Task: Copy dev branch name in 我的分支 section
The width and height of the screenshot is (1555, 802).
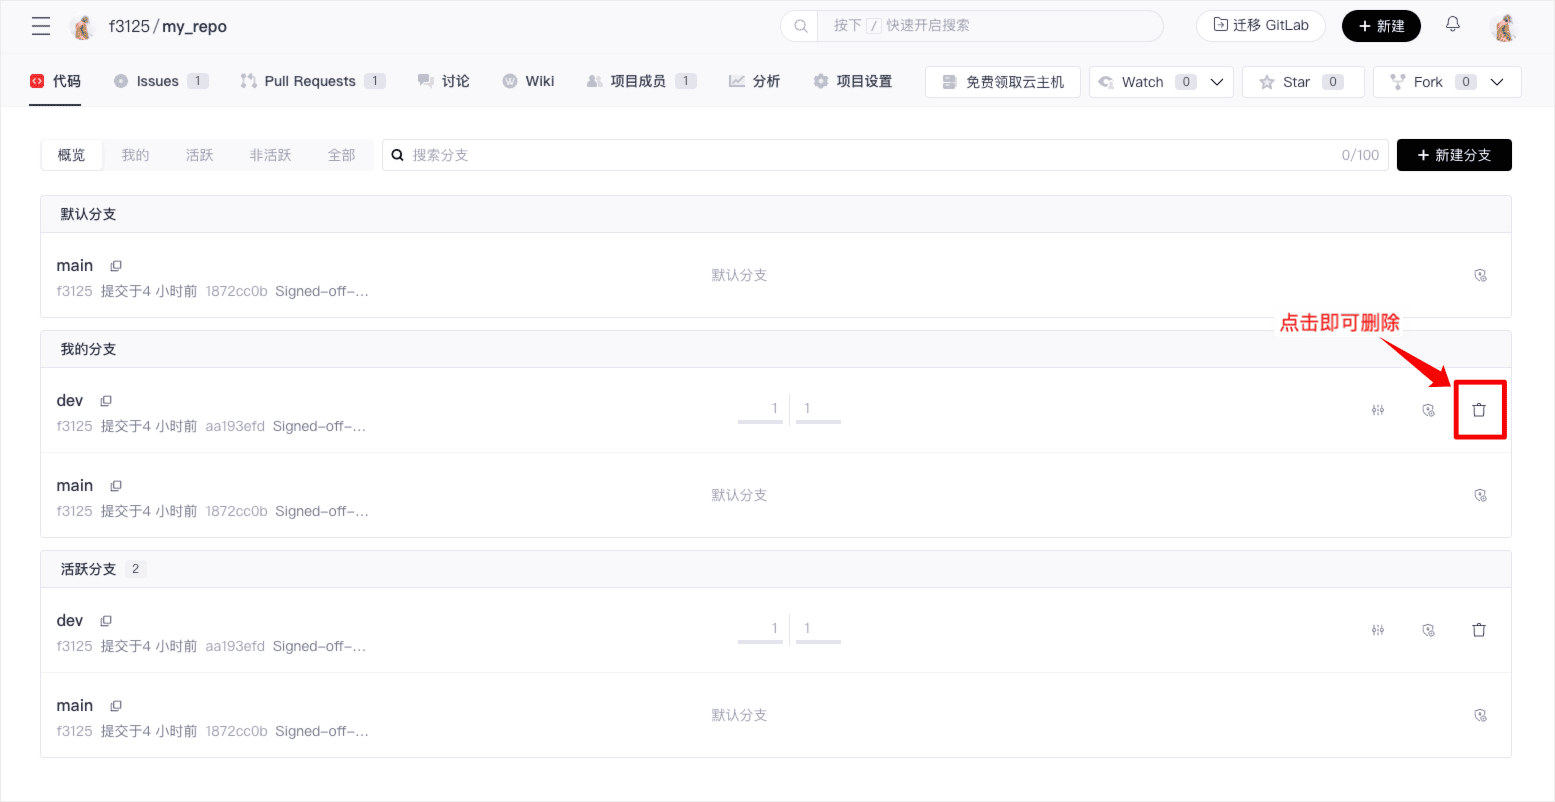Action: (106, 401)
